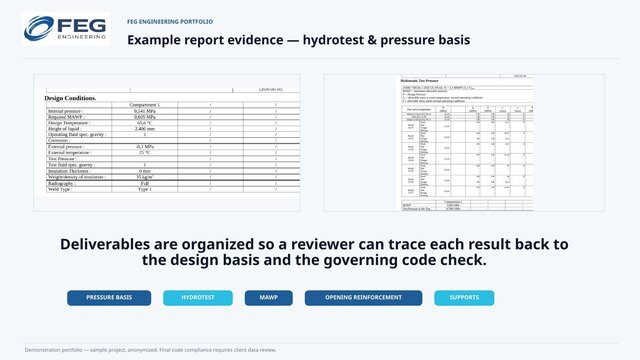The height and width of the screenshot is (360, 640).
Task: Open the Design Conditions table thumbnail
Action: point(167,143)
